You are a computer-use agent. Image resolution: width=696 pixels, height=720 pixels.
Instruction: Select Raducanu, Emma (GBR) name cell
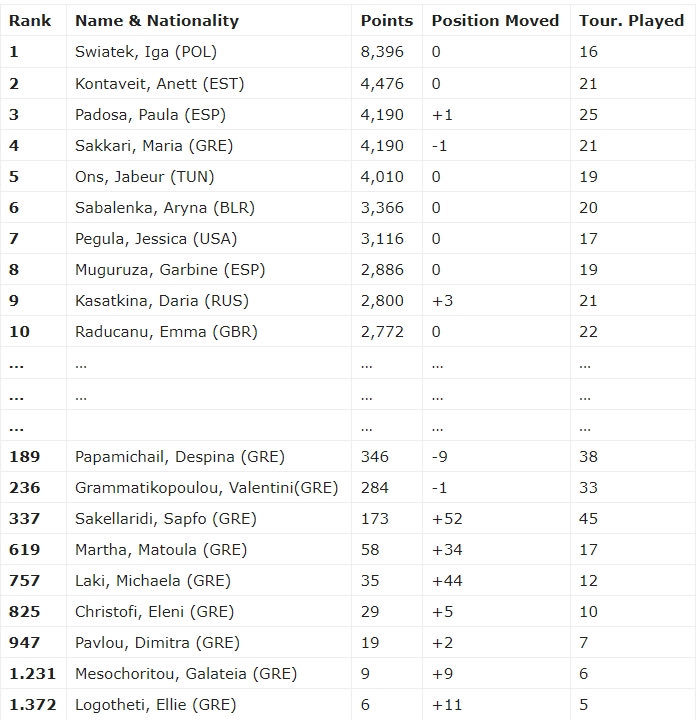[166, 332]
